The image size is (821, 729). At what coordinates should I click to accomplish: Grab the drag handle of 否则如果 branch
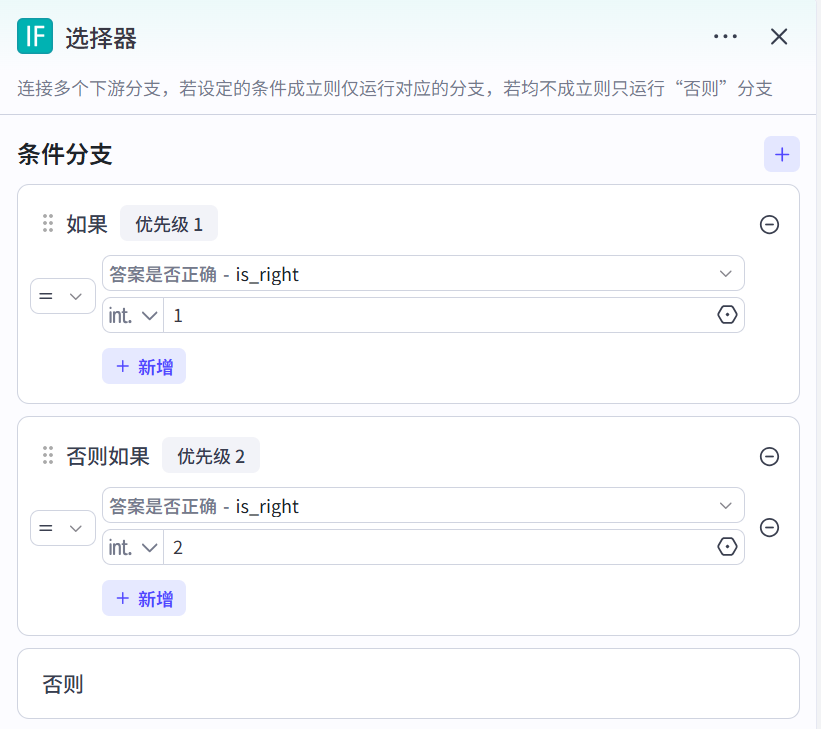point(47,456)
